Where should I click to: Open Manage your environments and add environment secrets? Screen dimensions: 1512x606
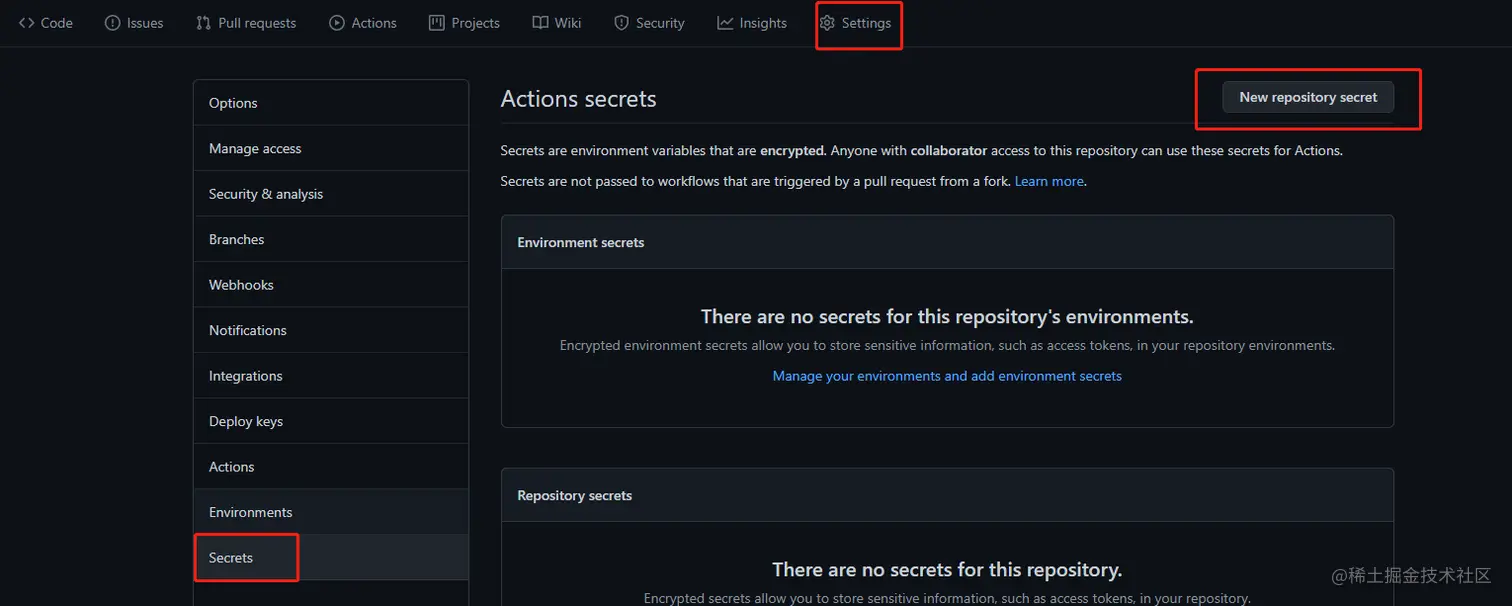tap(947, 376)
